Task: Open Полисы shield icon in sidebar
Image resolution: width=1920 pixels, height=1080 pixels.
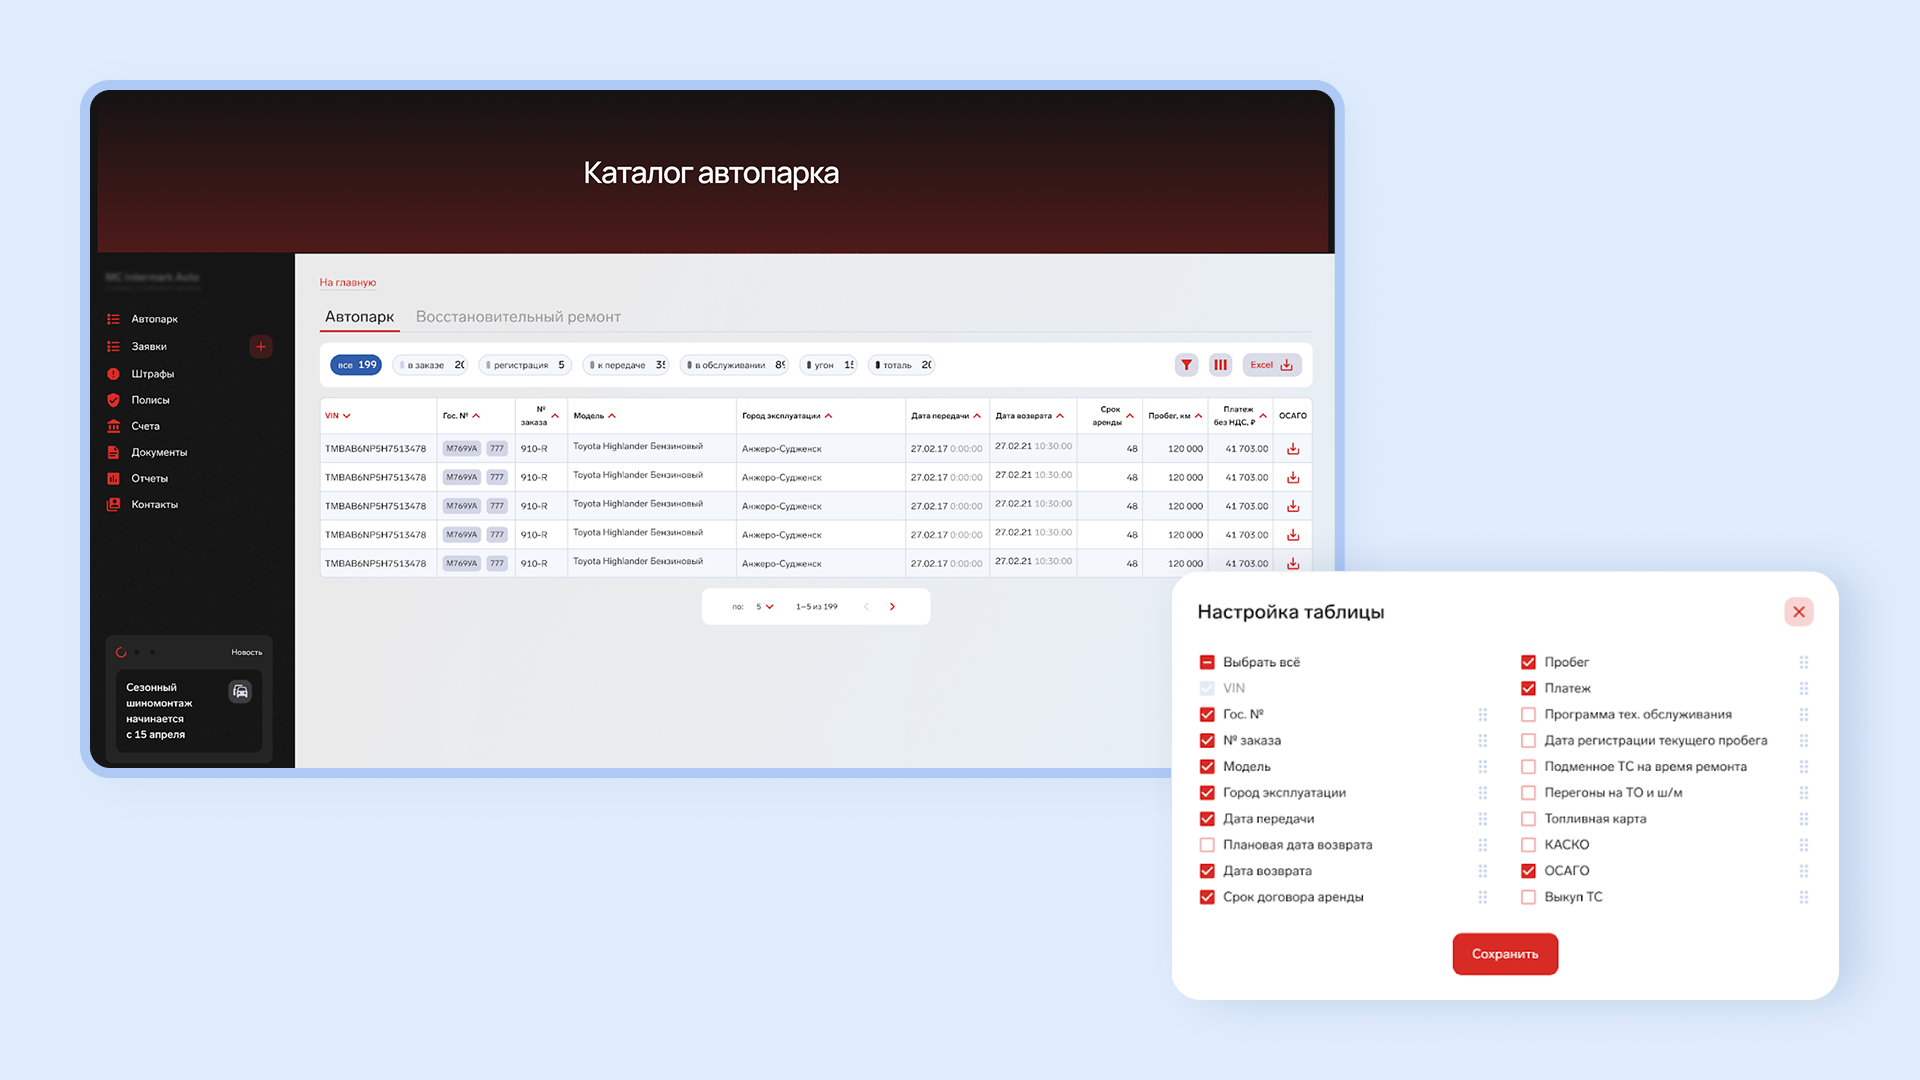Action: 113,400
